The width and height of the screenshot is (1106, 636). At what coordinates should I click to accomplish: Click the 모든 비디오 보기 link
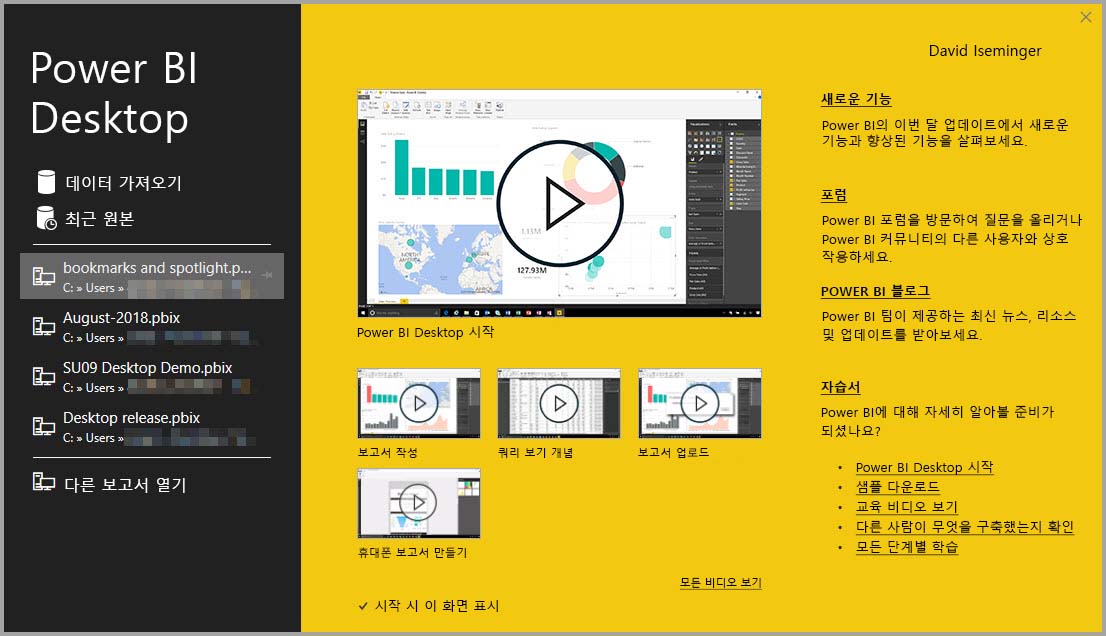pos(721,582)
